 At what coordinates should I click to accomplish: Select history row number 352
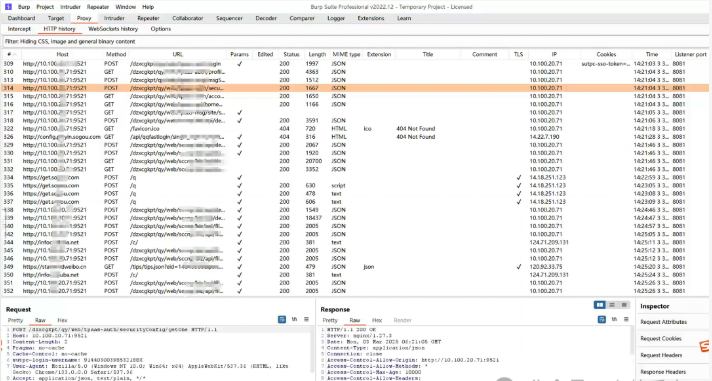pyautogui.click(x=356, y=291)
